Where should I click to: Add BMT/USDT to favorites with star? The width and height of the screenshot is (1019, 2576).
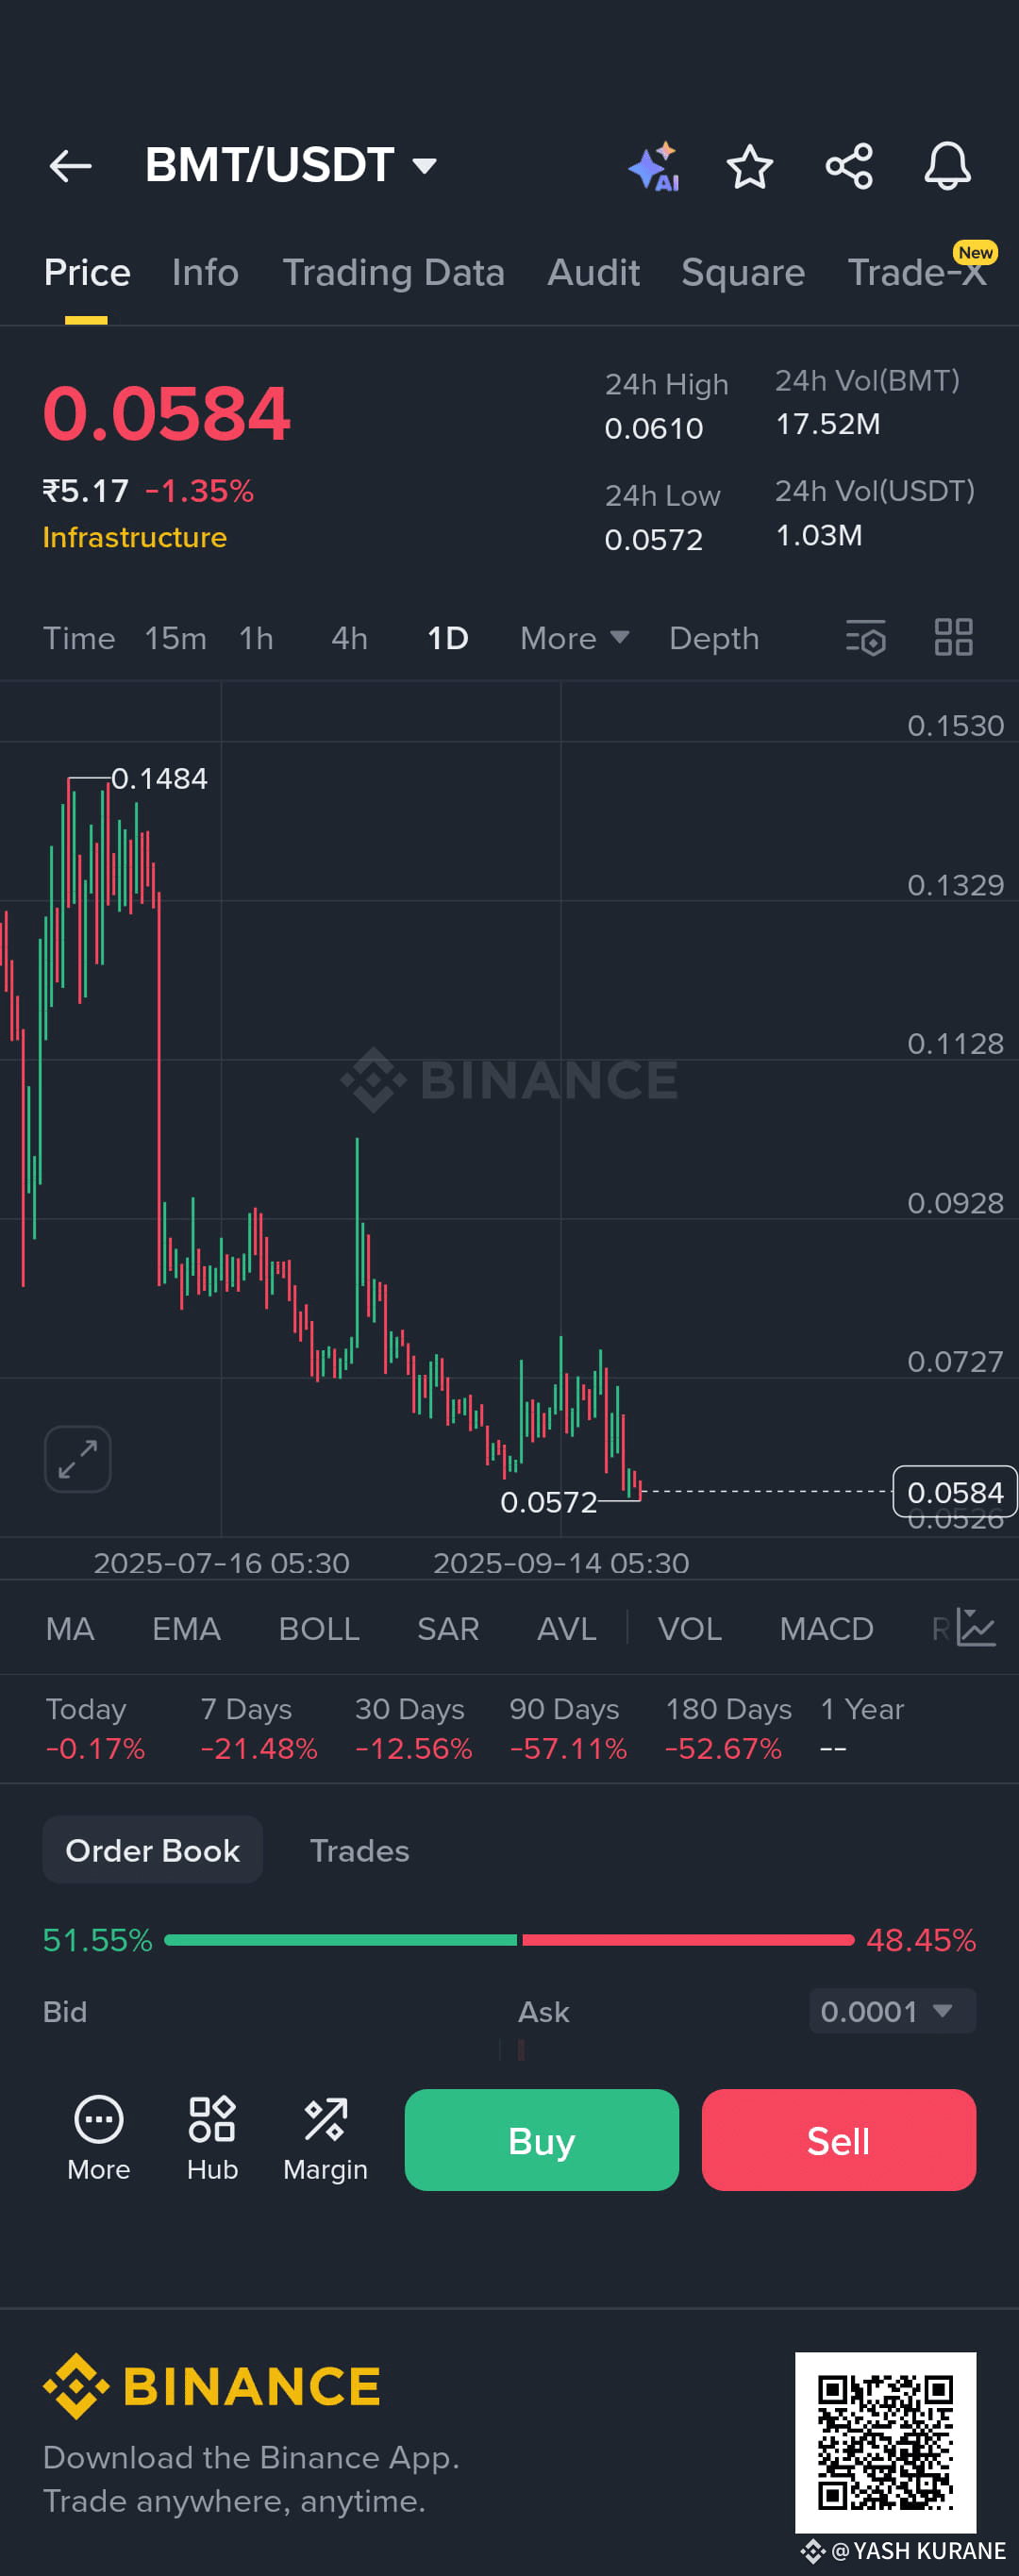[x=749, y=166]
